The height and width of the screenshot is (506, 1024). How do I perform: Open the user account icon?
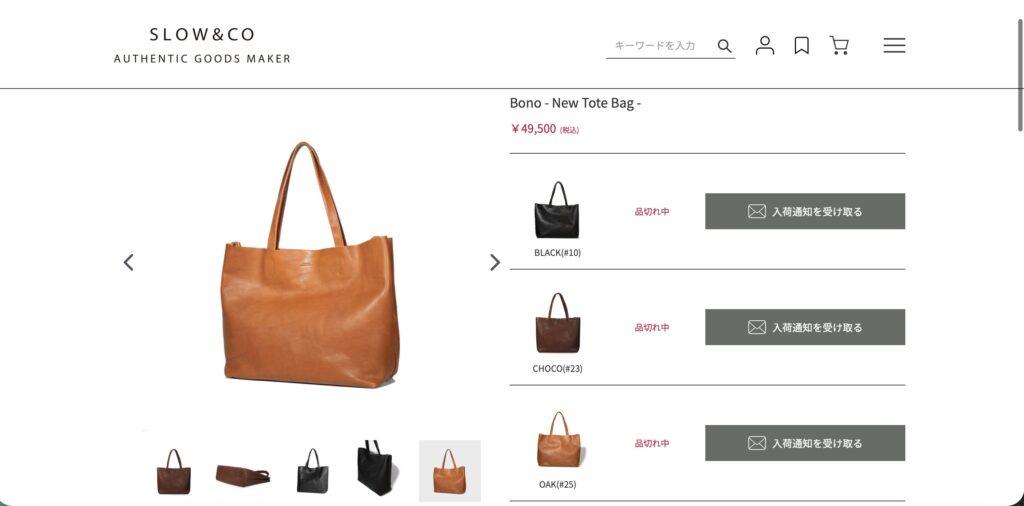tap(765, 45)
